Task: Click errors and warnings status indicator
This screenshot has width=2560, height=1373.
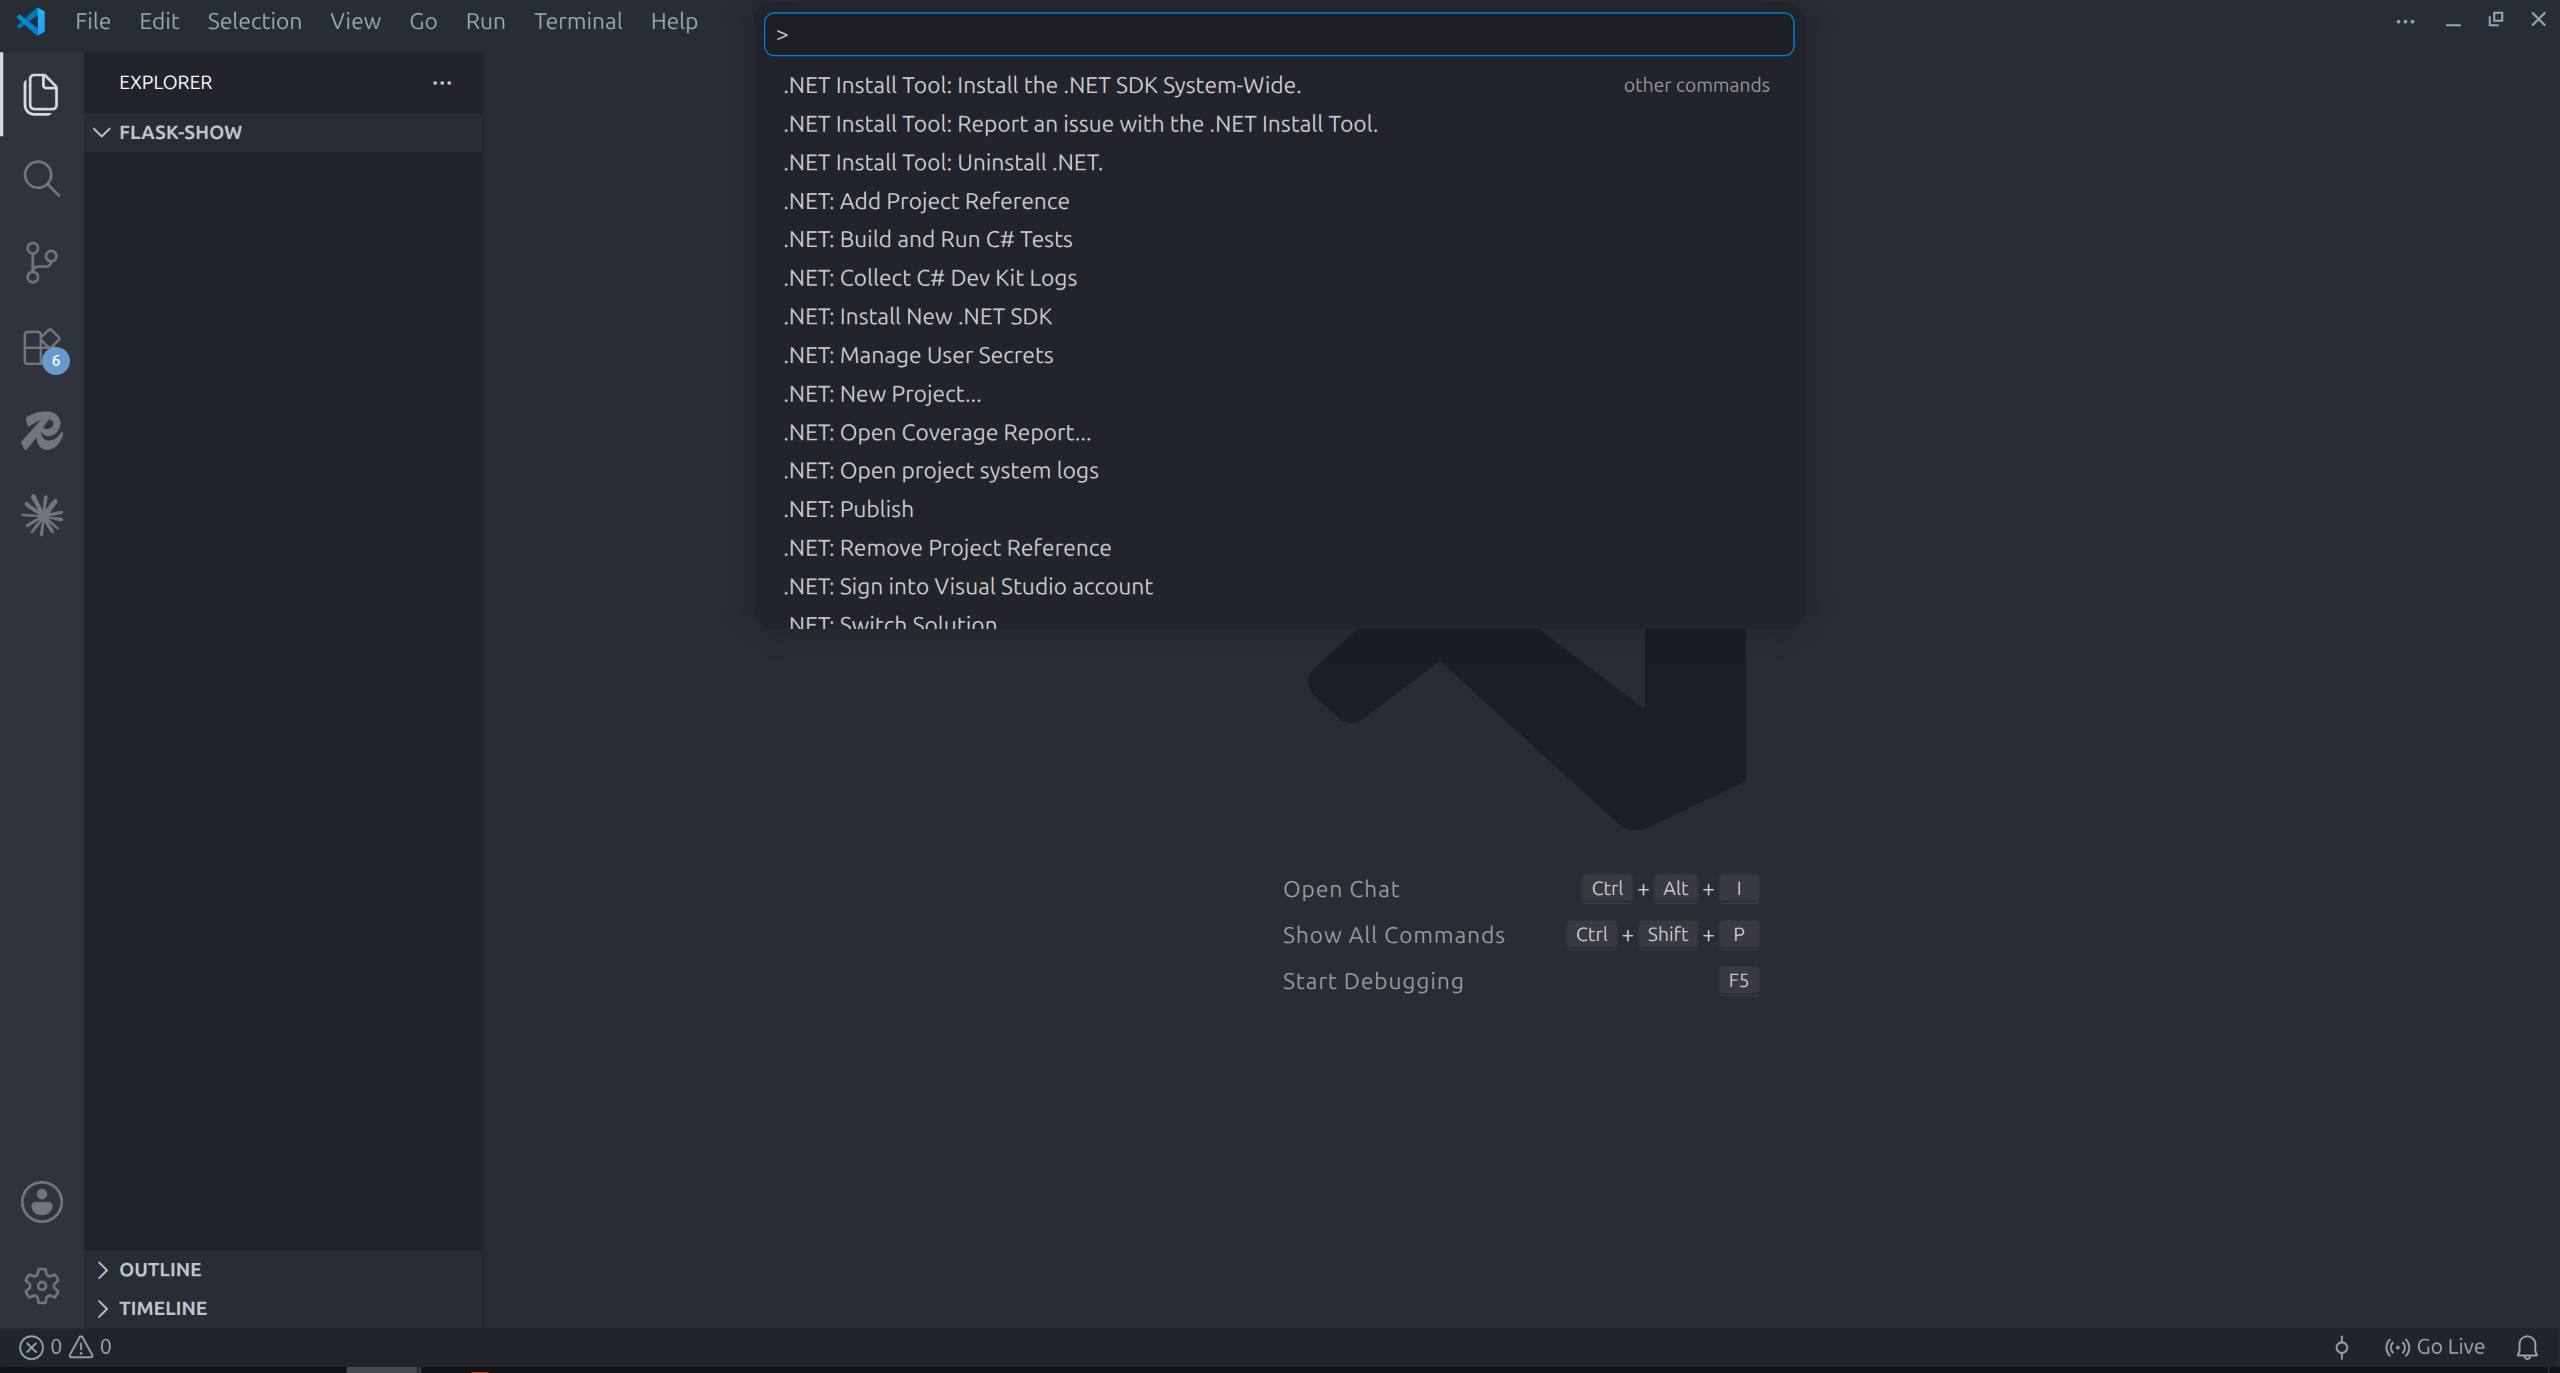Action: coord(66,1347)
